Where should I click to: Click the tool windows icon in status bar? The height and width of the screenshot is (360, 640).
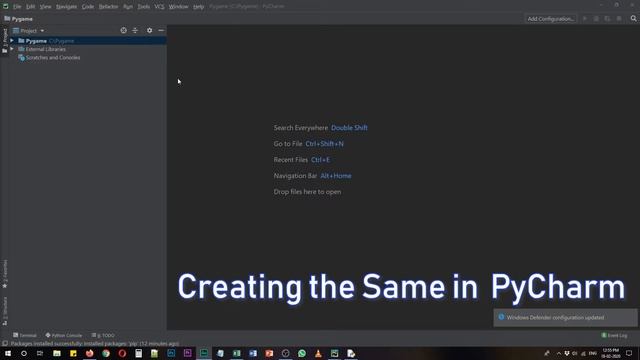(x=4, y=343)
